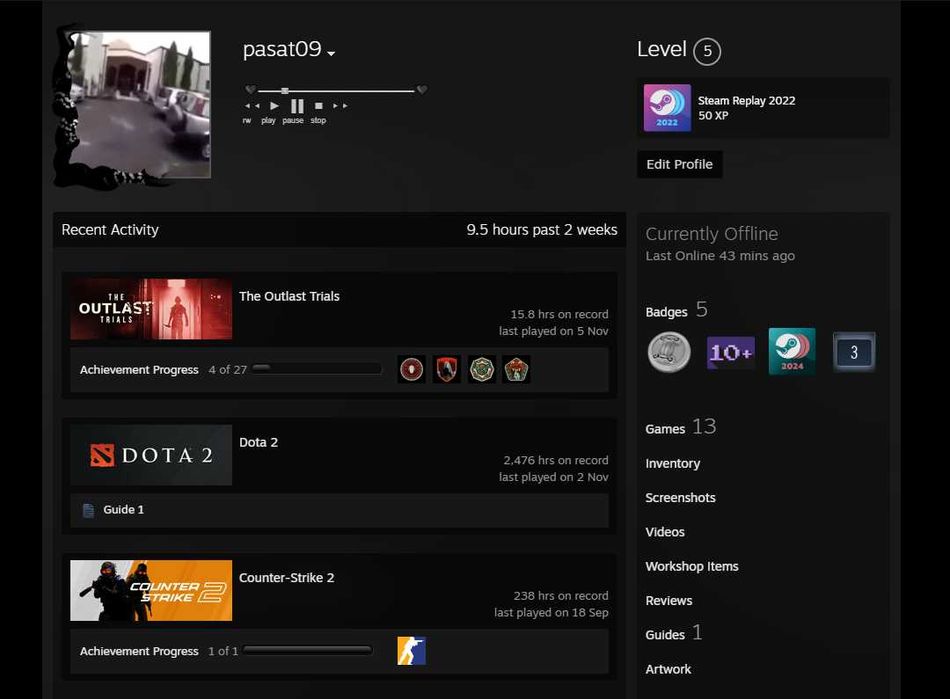Click the Guide document icon under Dota 2

pyautogui.click(x=88, y=510)
